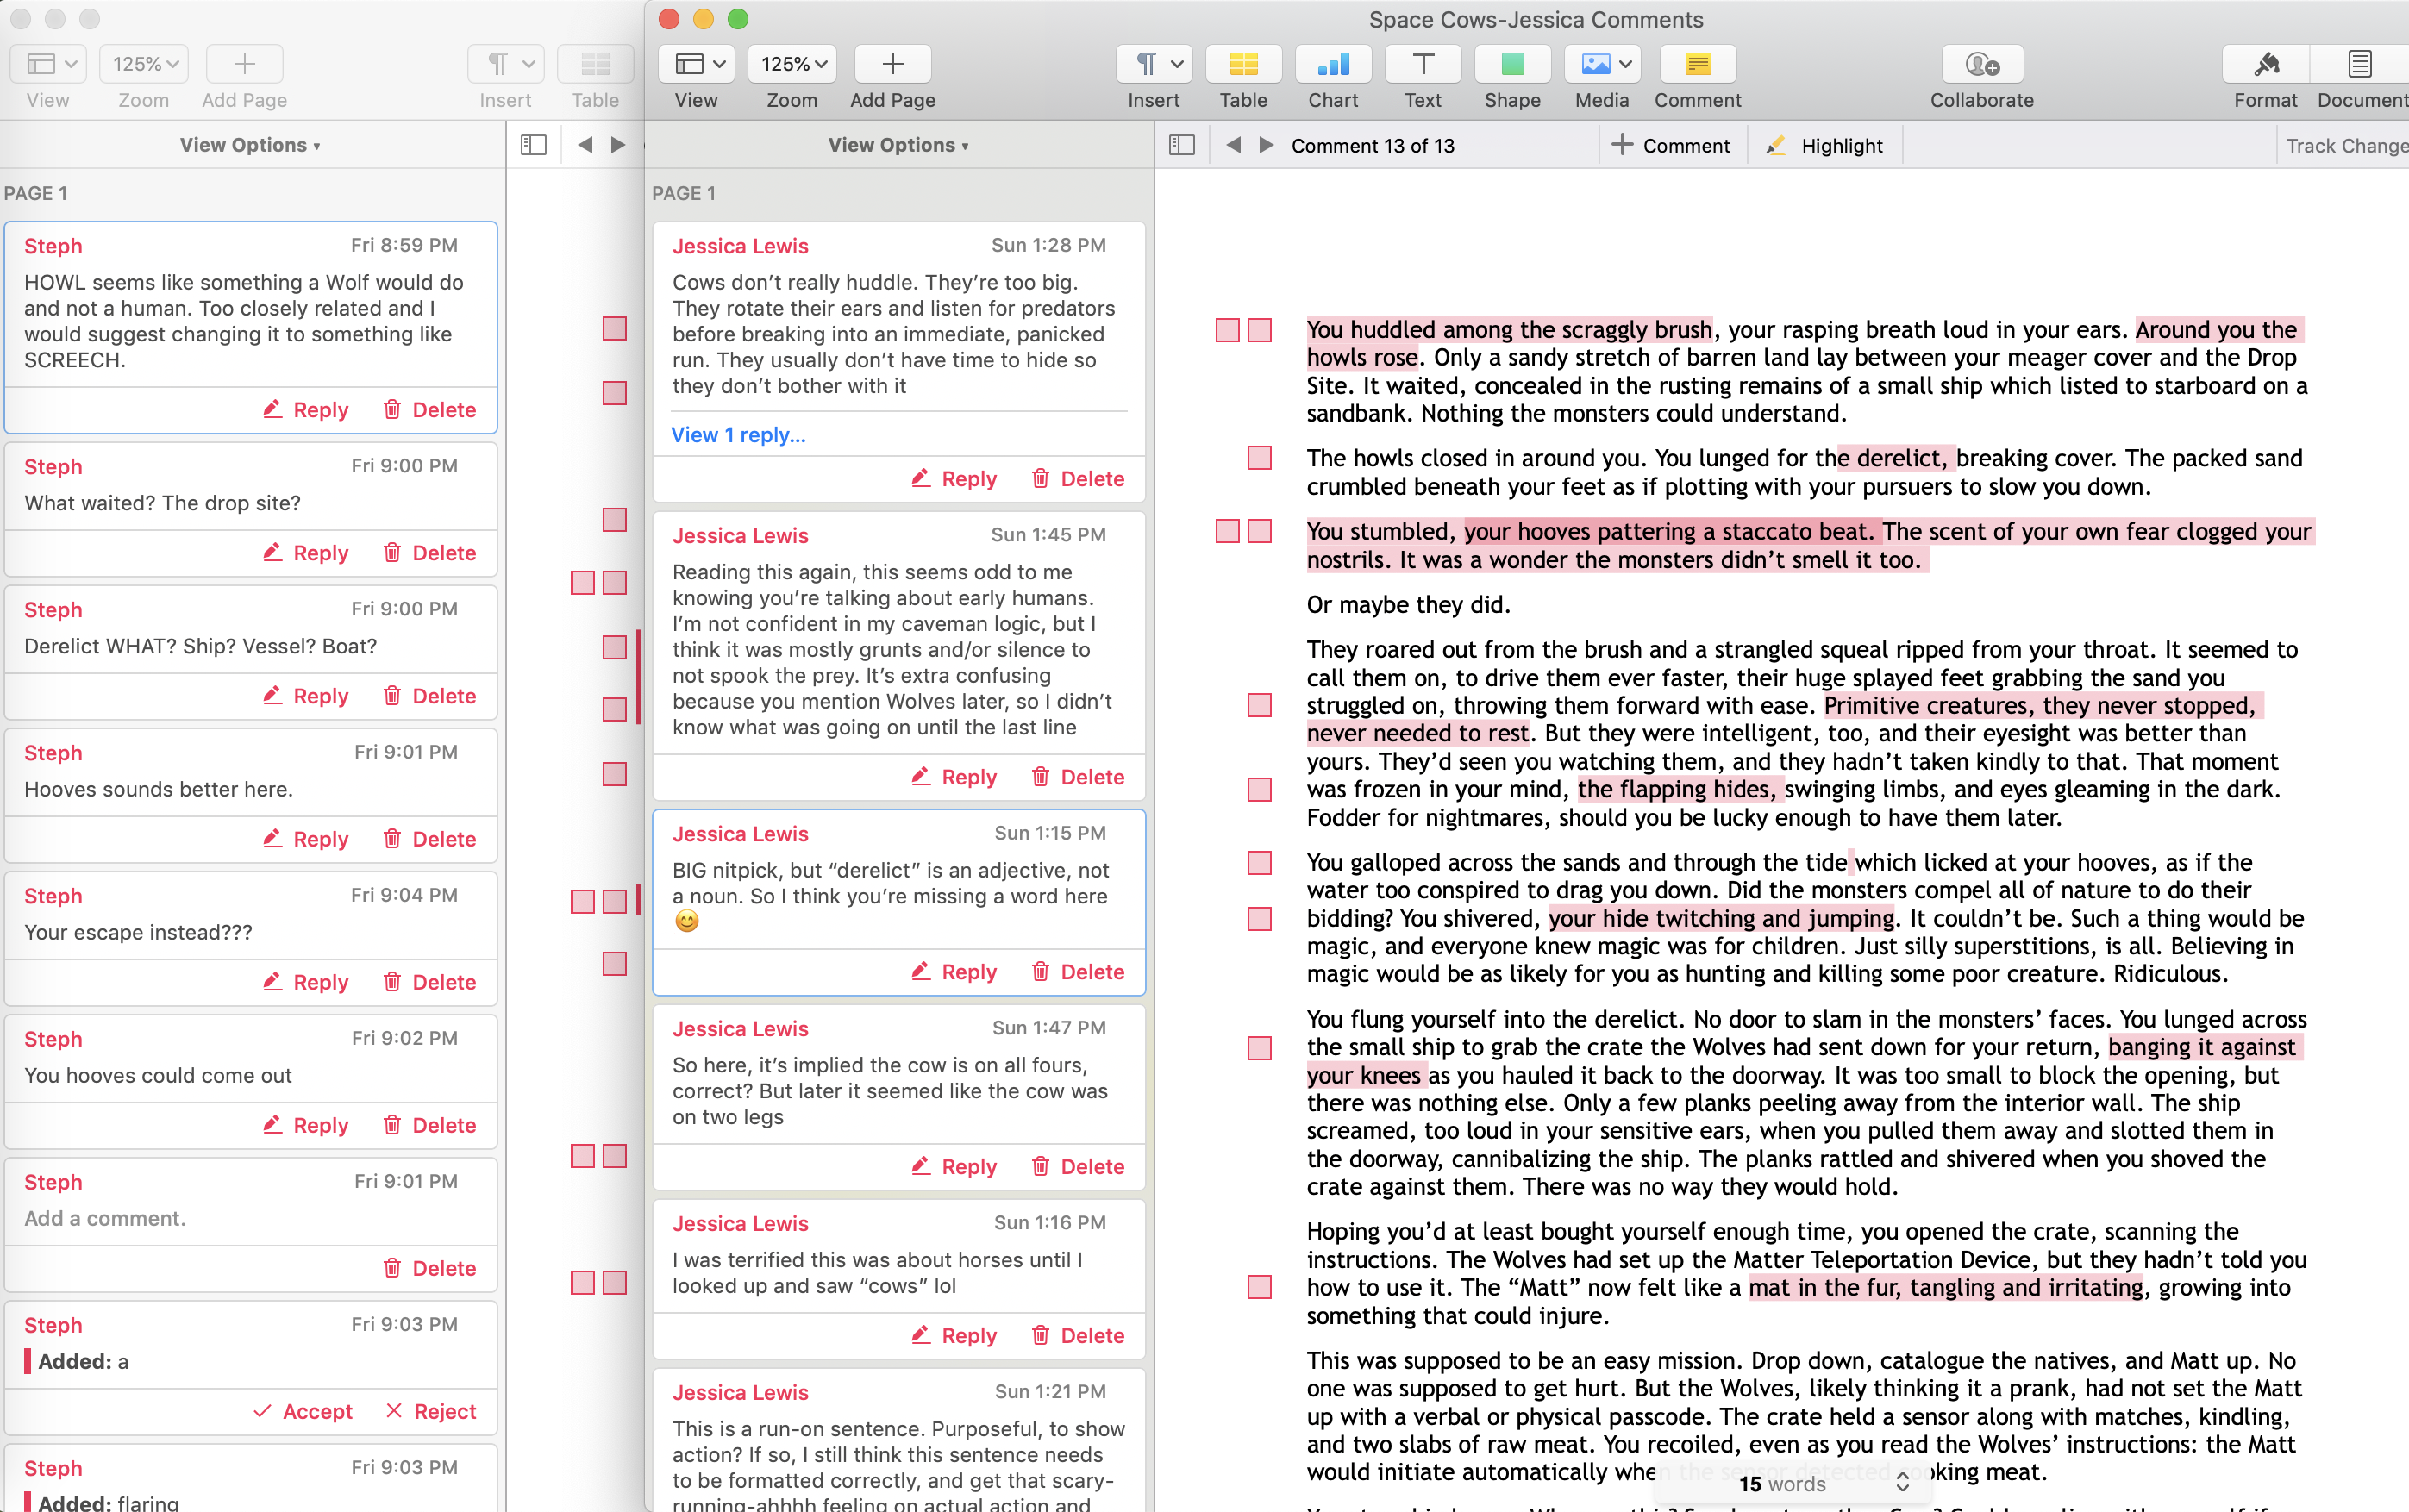Toggle comments sidebar in the back window
The width and height of the screenshot is (2409, 1512).
[x=534, y=145]
